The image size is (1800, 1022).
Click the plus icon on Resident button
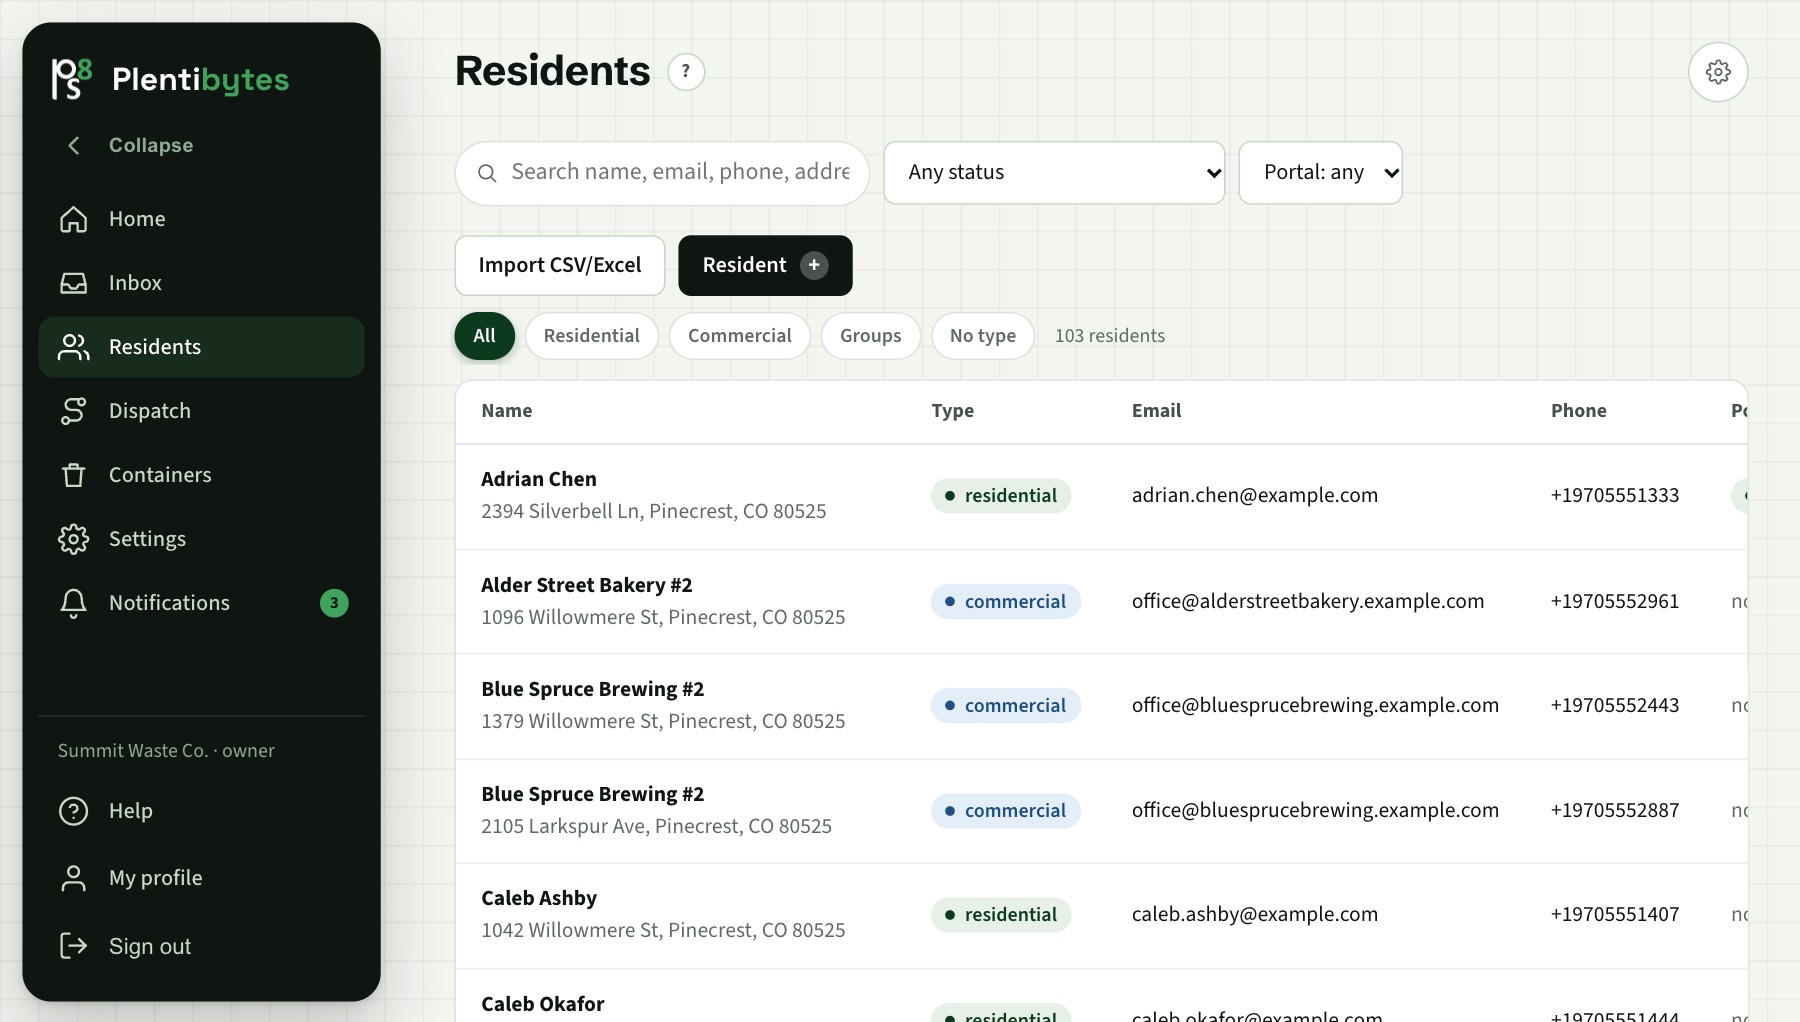pos(814,265)
